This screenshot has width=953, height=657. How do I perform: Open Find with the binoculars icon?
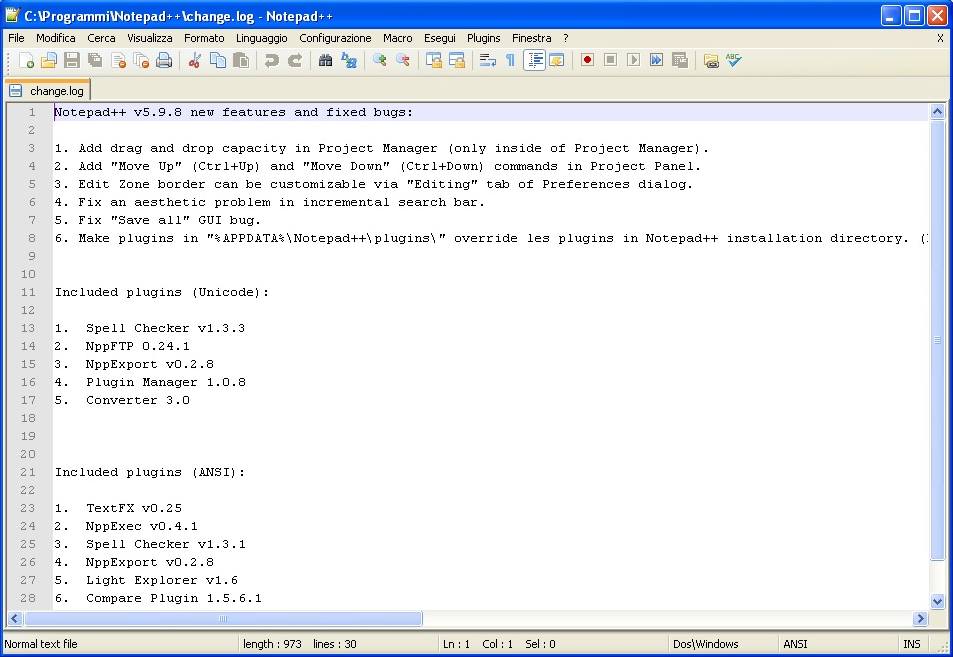tap(325, 60)
